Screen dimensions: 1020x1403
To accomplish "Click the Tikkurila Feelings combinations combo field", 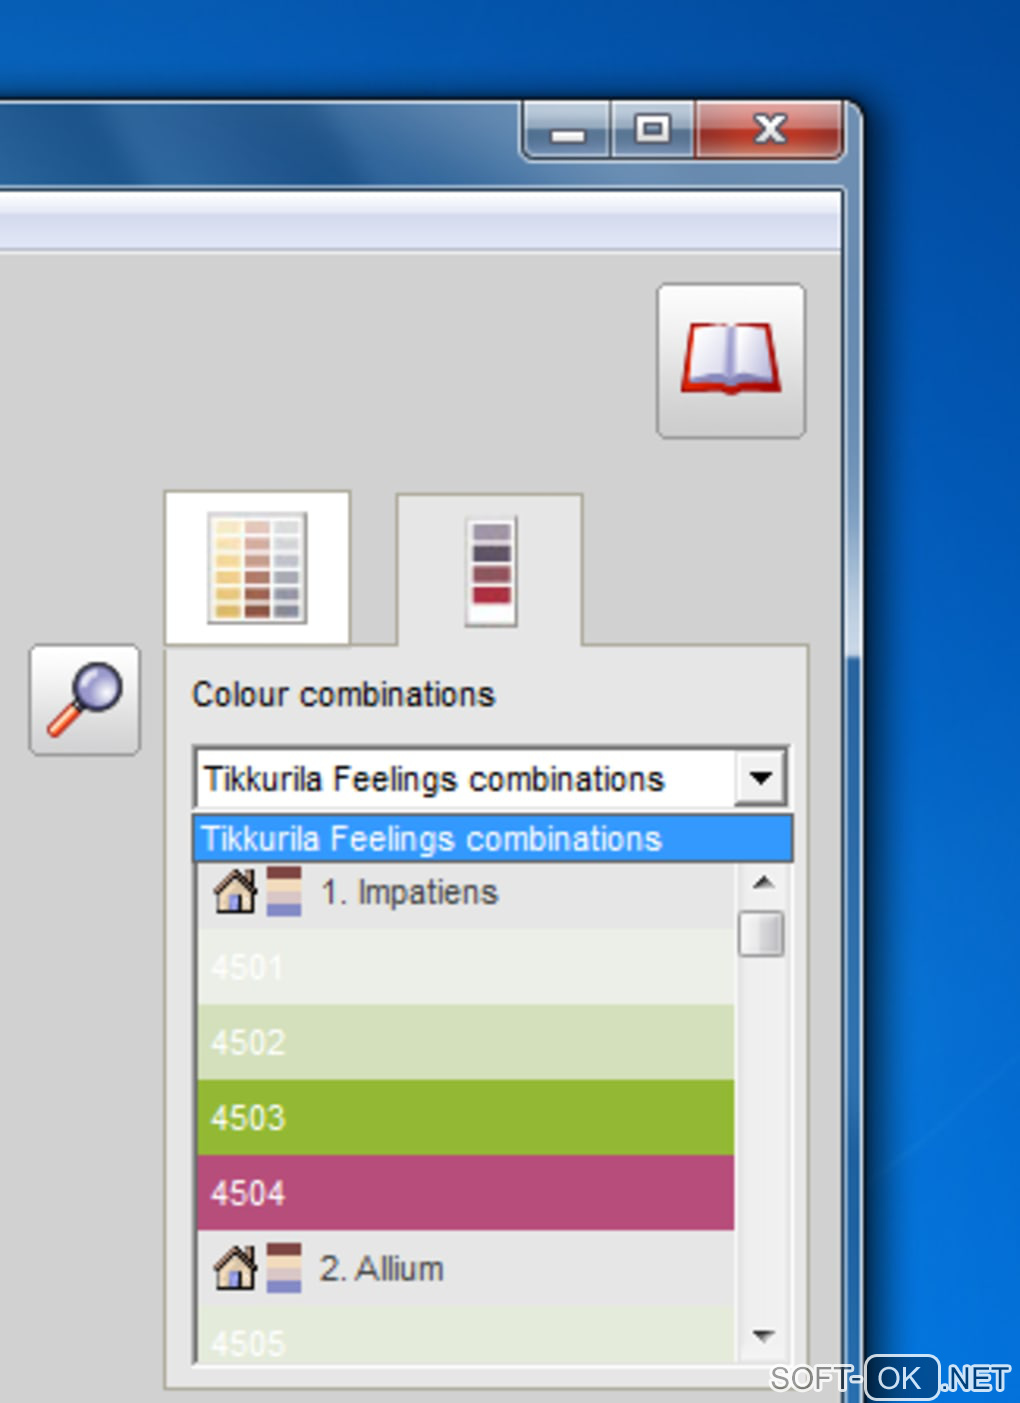I will (x=491, y=777).
